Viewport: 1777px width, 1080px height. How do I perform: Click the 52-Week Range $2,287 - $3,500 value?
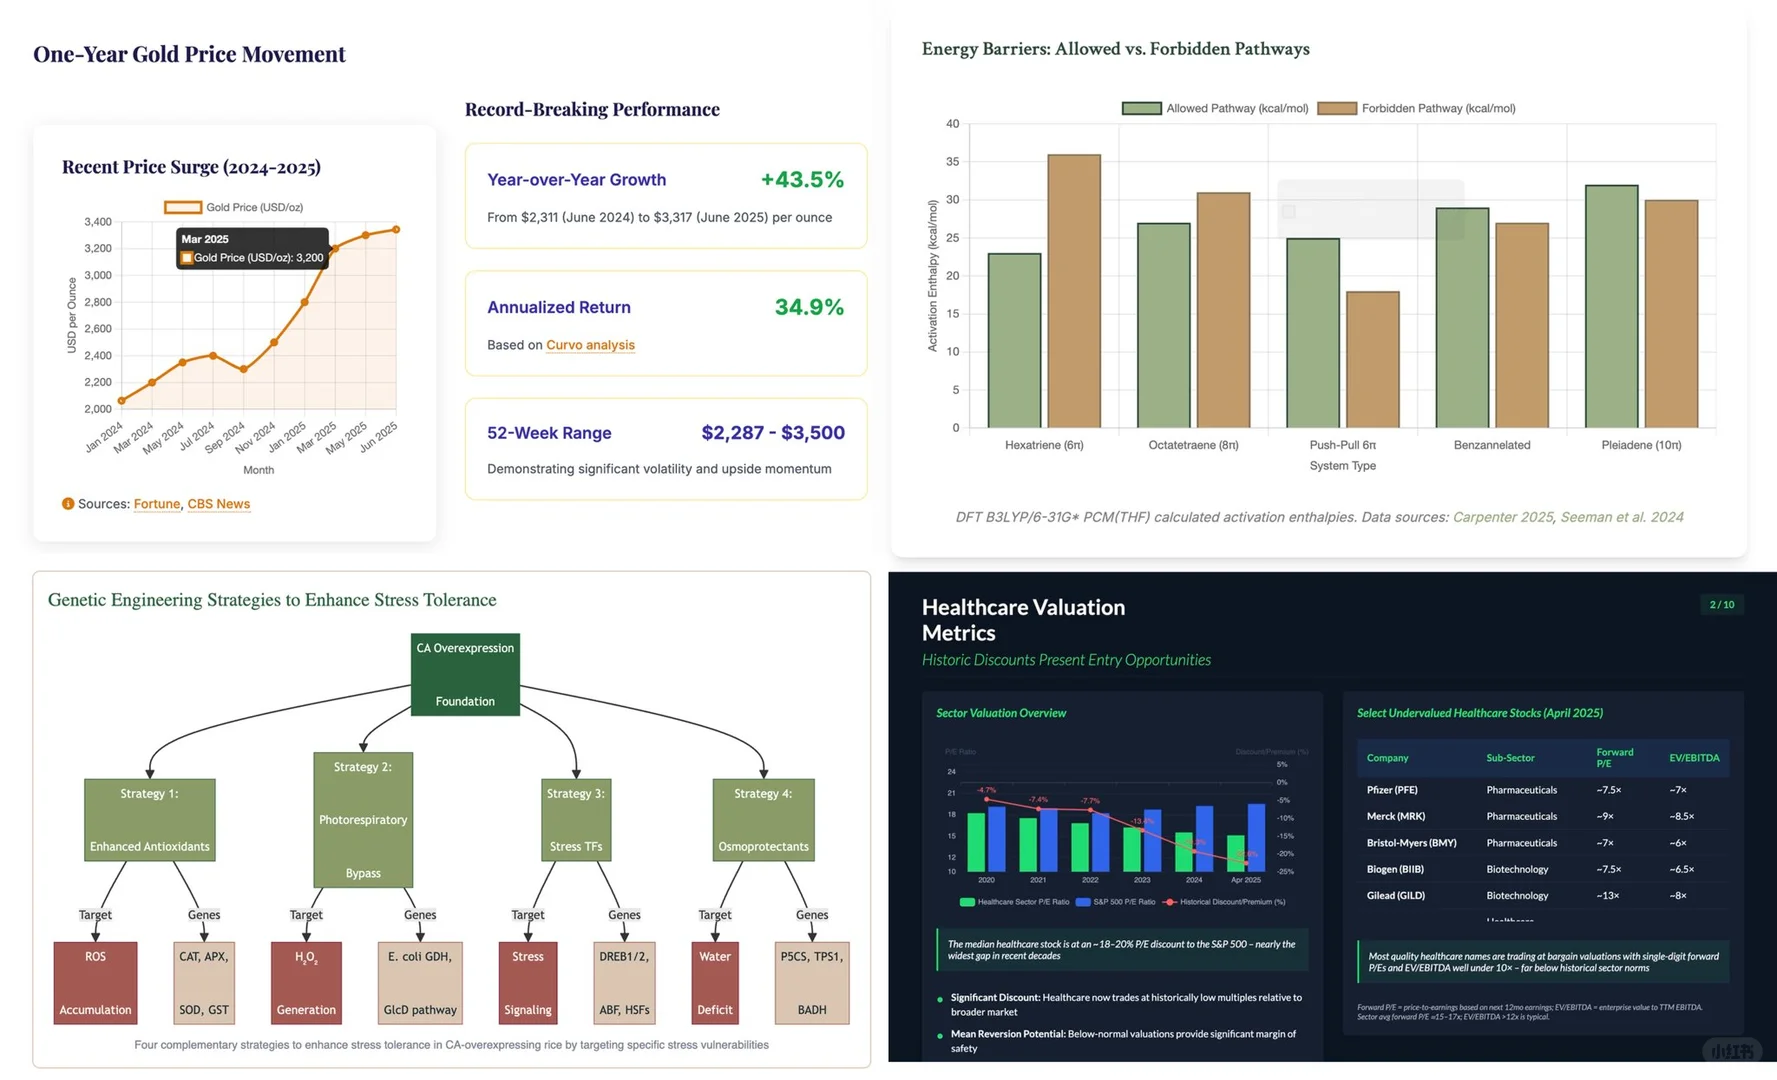(773, 433)
